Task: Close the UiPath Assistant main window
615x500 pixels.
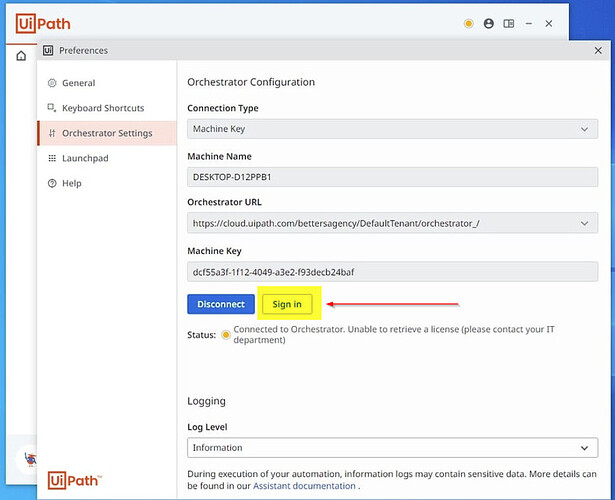Action: click(549, 24)
